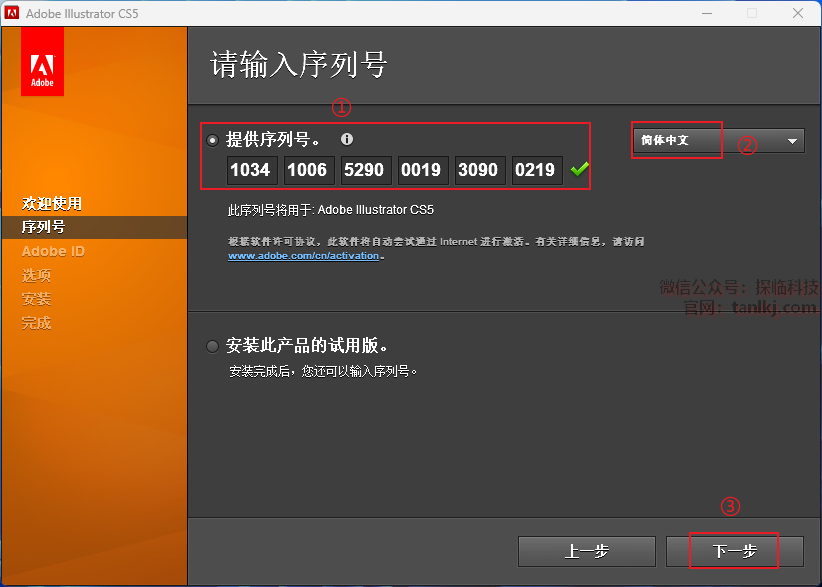Click the serial field containing 1034
The height and width of the screenshot is (587, 822).
pos(252,170)
